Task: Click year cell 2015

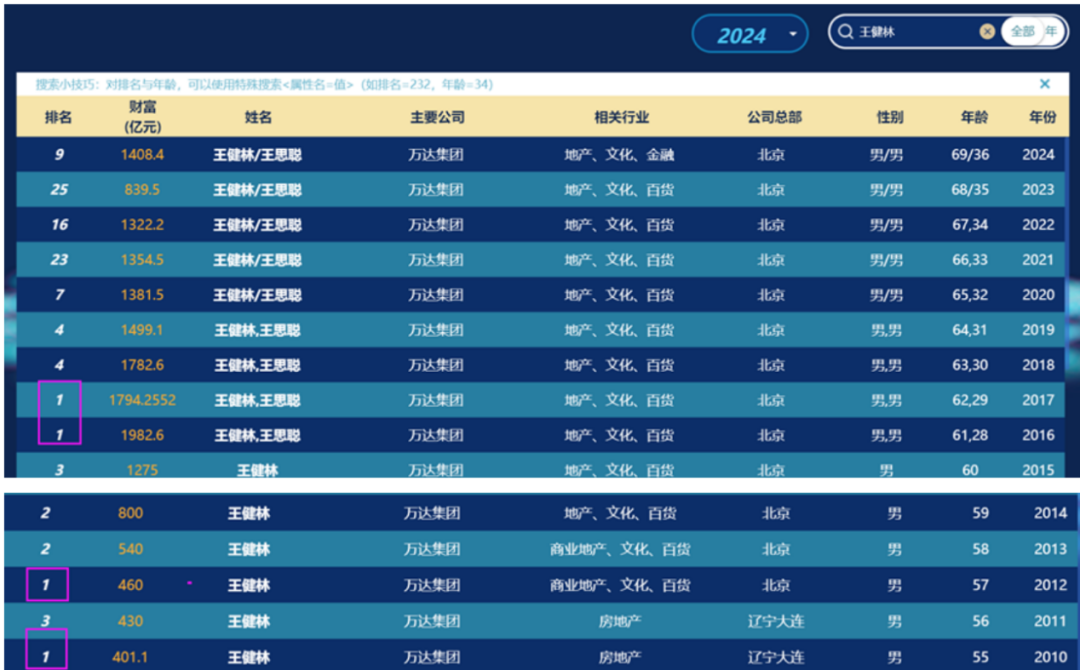Action: pyautogui.click(x=1038, y=470)
